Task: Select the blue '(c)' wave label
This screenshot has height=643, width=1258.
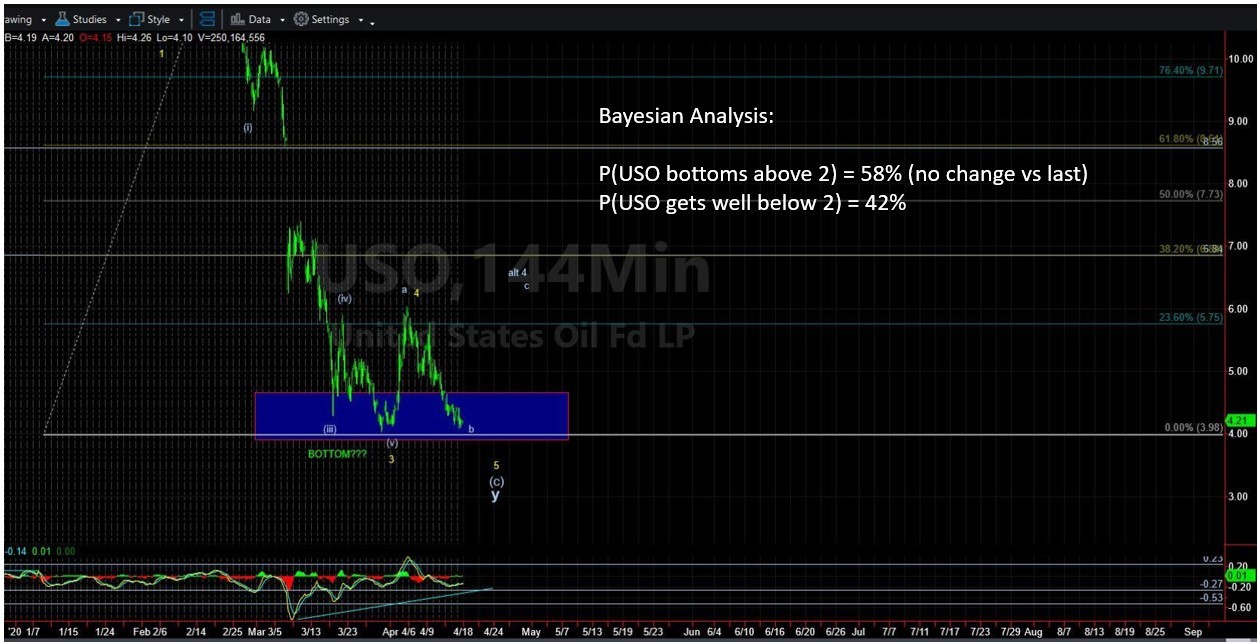Action: 496,481
